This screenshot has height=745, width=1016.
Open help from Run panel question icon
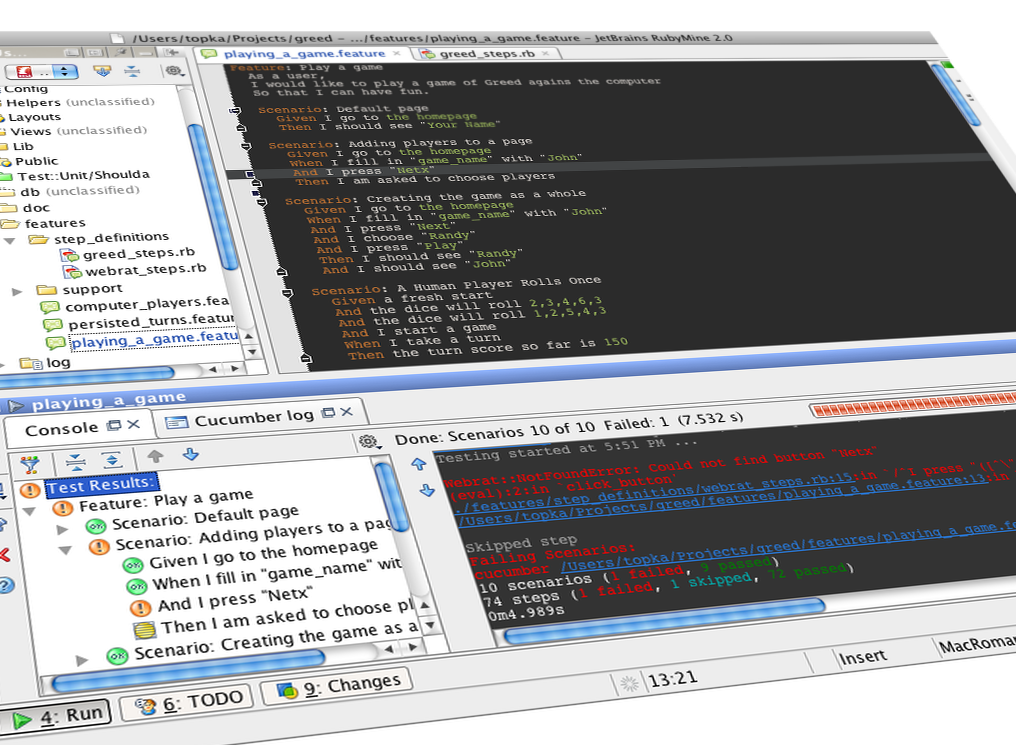[5, 587]
